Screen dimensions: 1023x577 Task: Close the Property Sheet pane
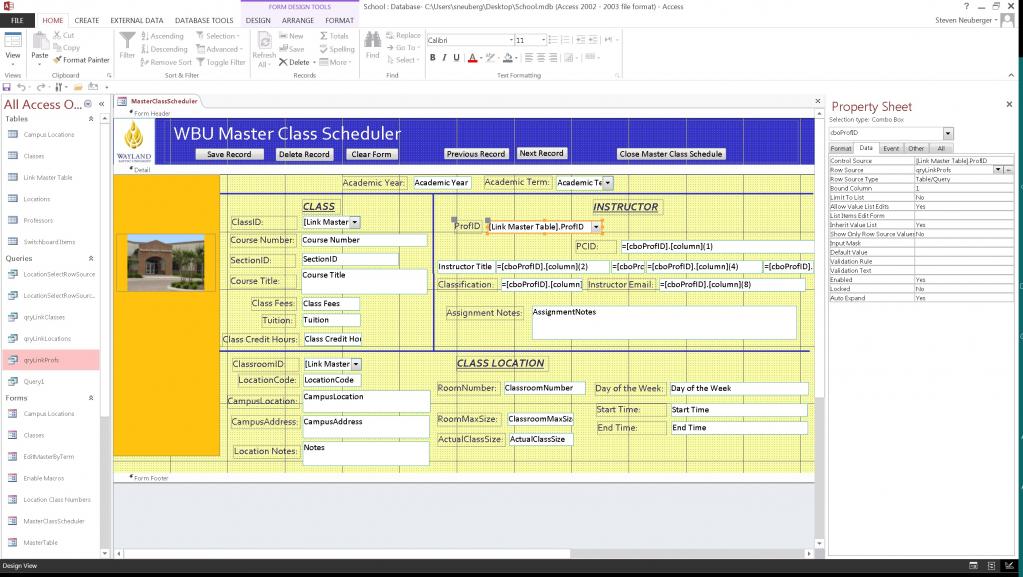pos(1009,104)
